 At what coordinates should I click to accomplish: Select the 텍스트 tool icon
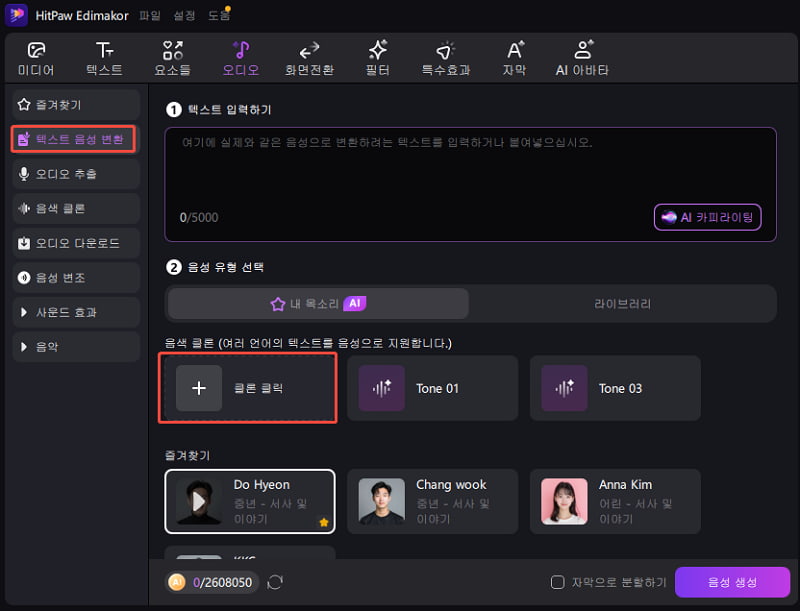(104, 57)
